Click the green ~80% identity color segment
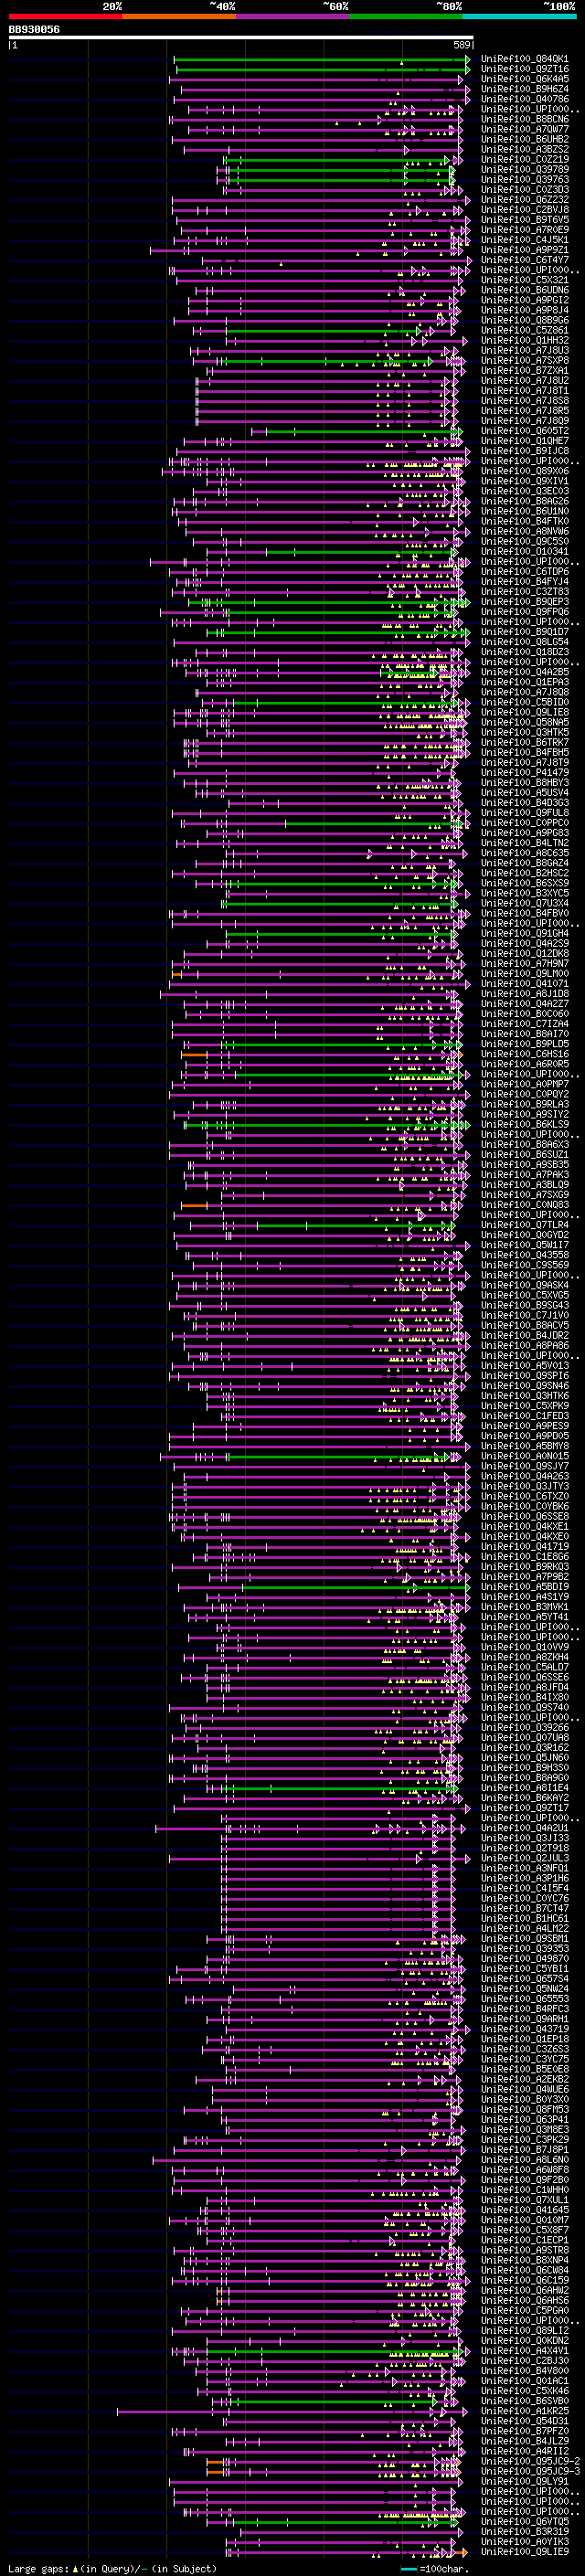The width and height of the screenshot is (585, 2576). pyautogui.click(x=406, y=16)
